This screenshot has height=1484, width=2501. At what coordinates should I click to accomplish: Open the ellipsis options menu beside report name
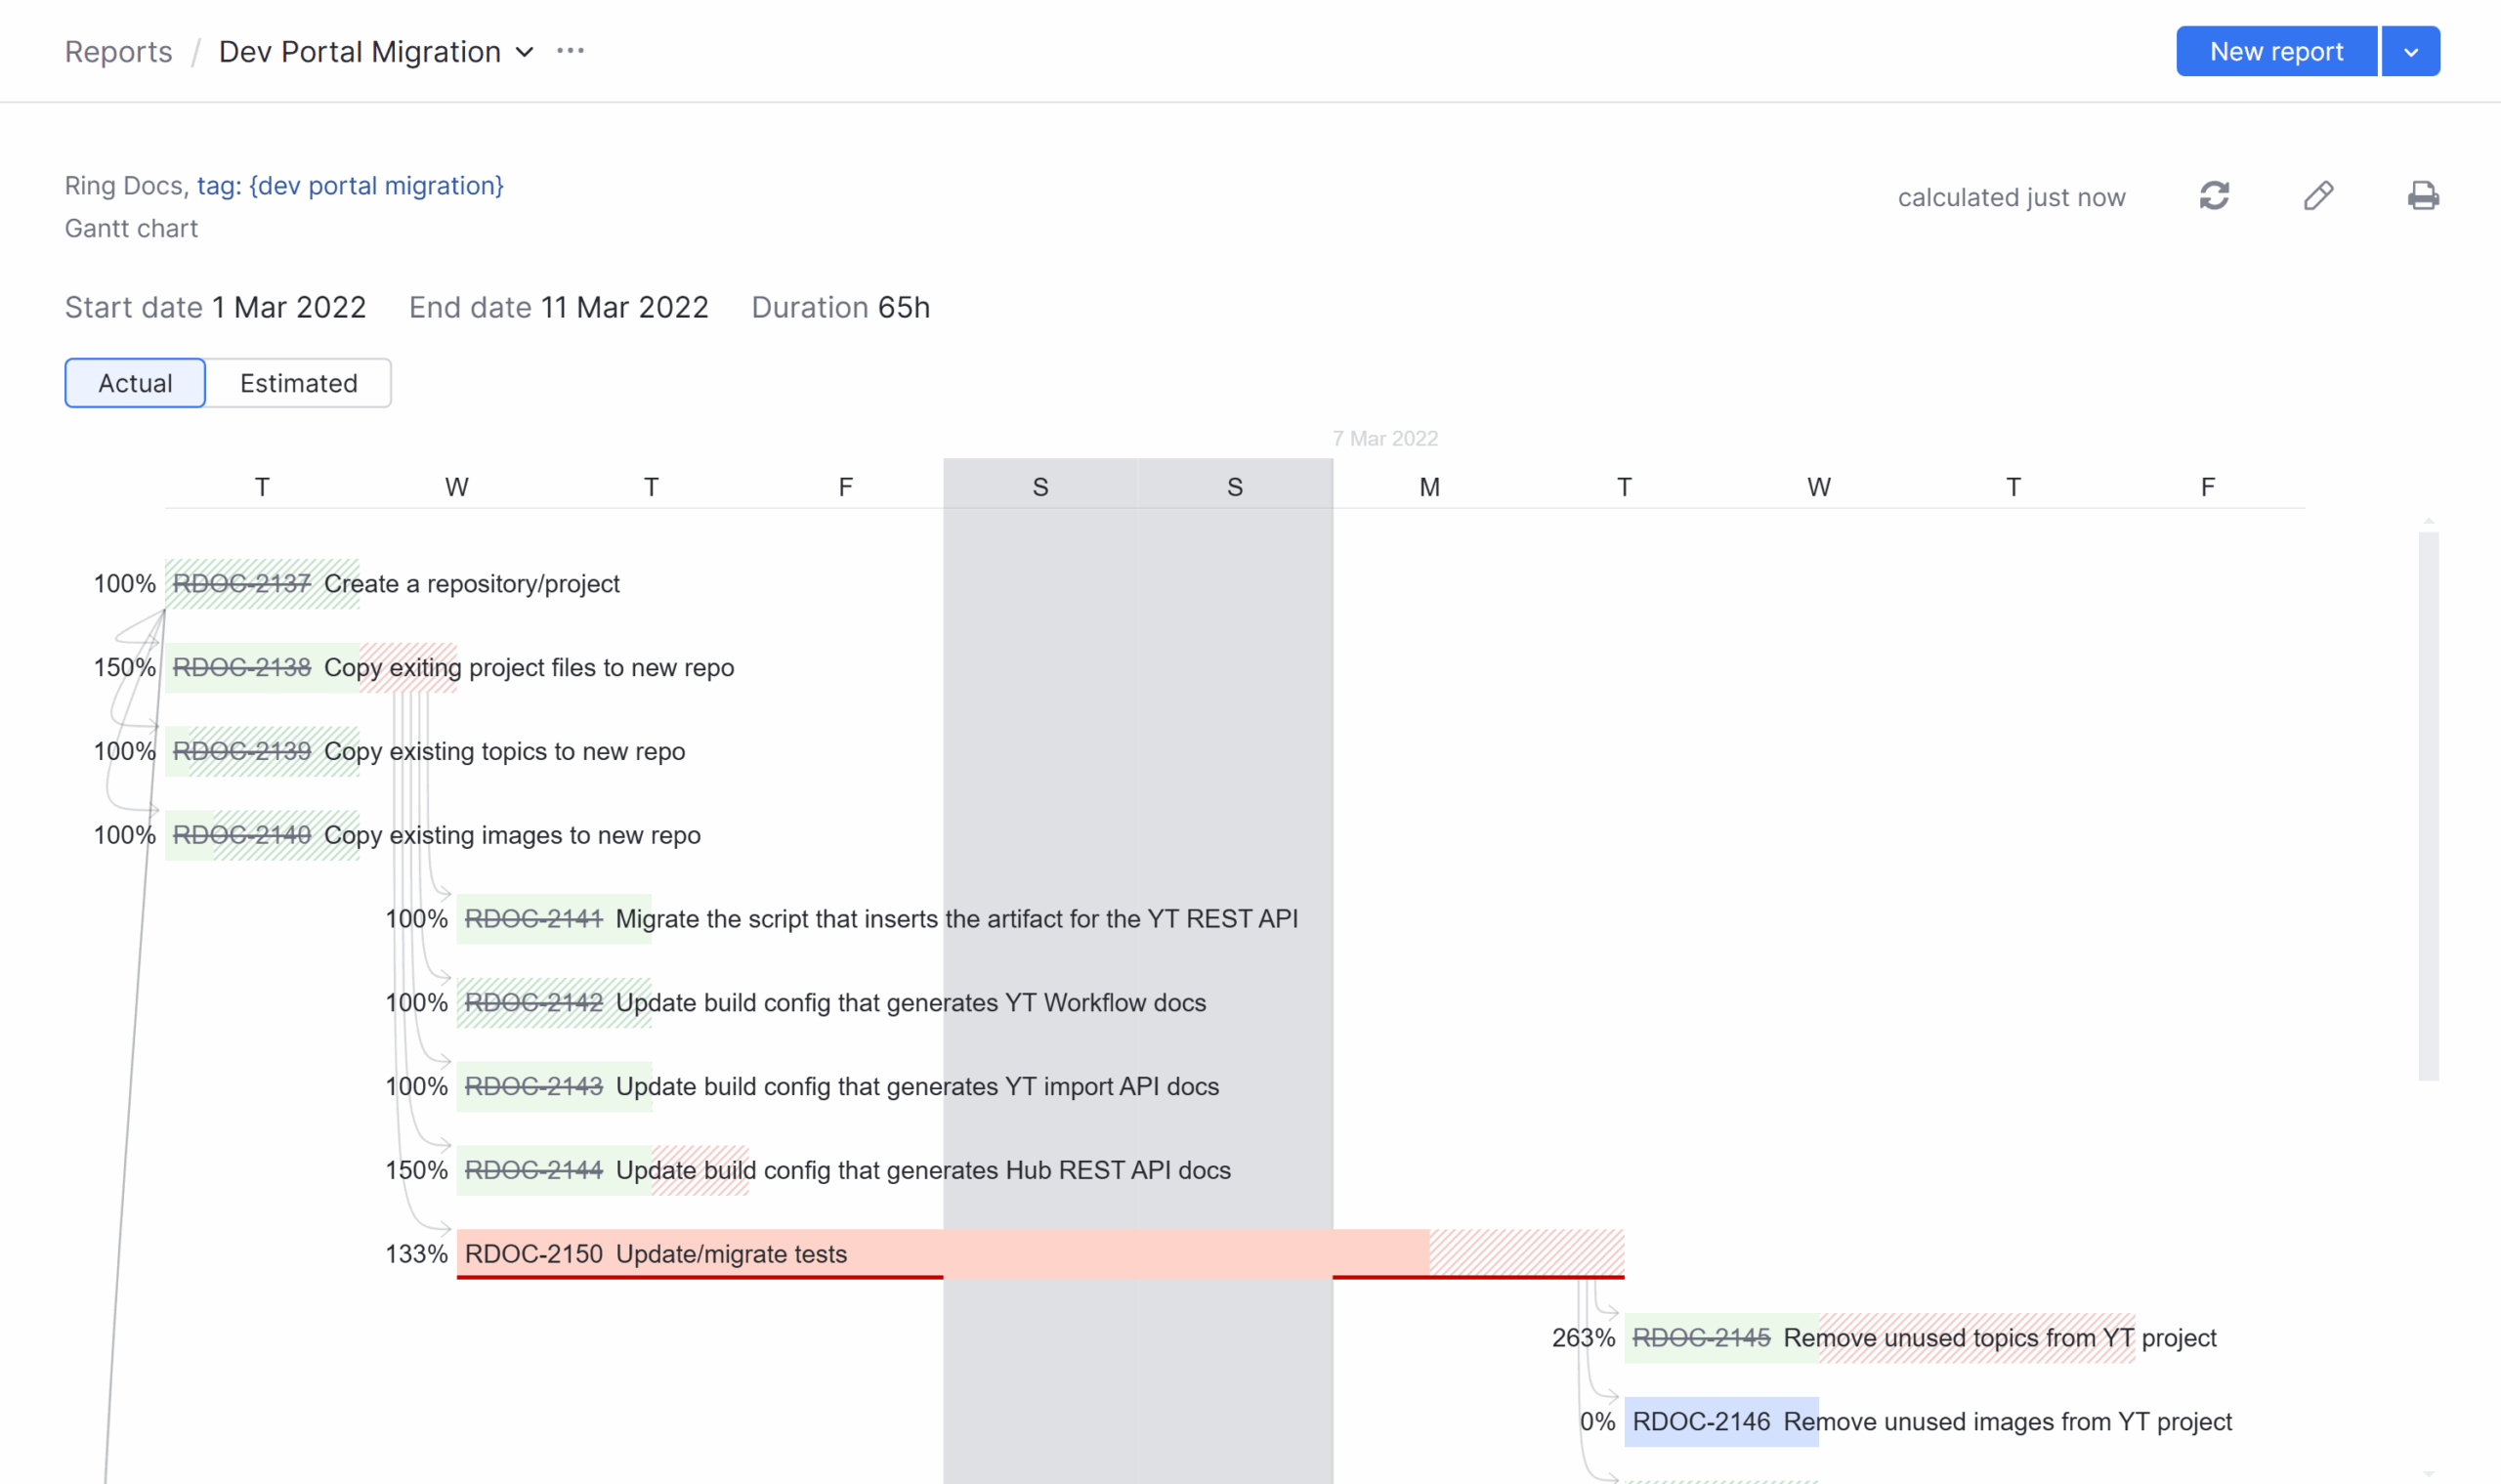pyautogui.click(x=570, y=51)
